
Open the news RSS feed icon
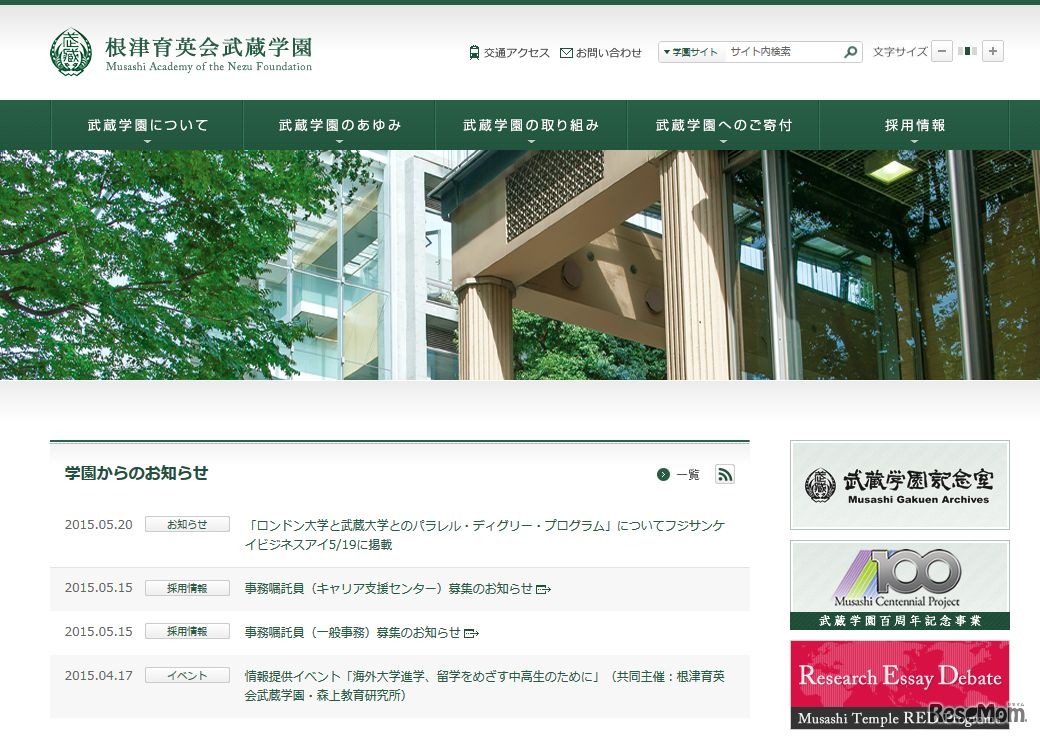click(725, 475)
